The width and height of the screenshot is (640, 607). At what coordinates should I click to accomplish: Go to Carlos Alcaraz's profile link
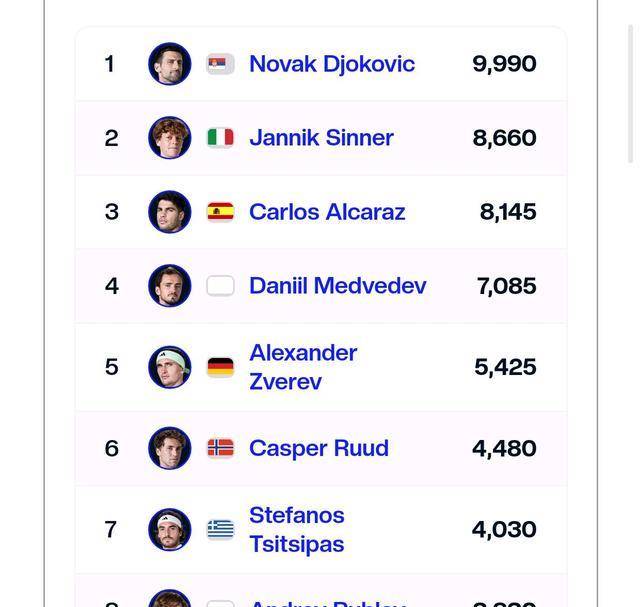[327, 212]
